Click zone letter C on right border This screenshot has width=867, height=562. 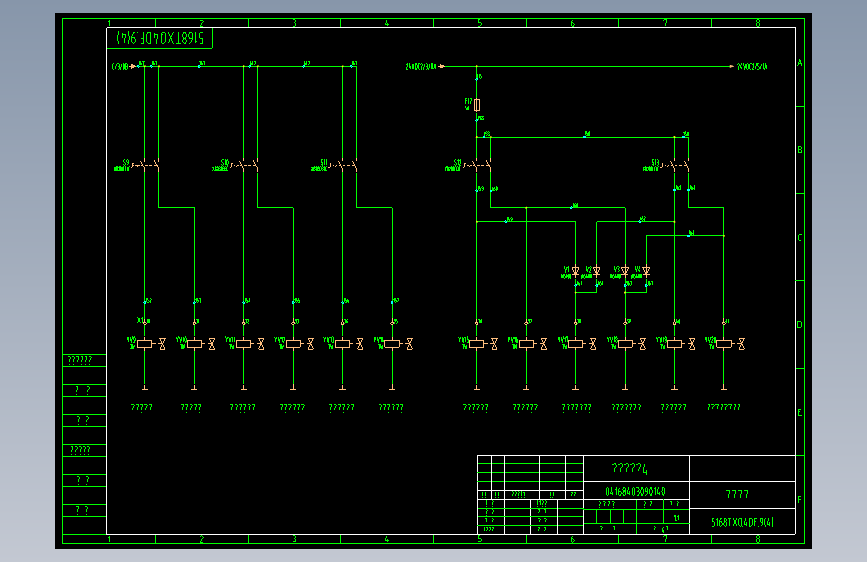(x=800, y=238)
